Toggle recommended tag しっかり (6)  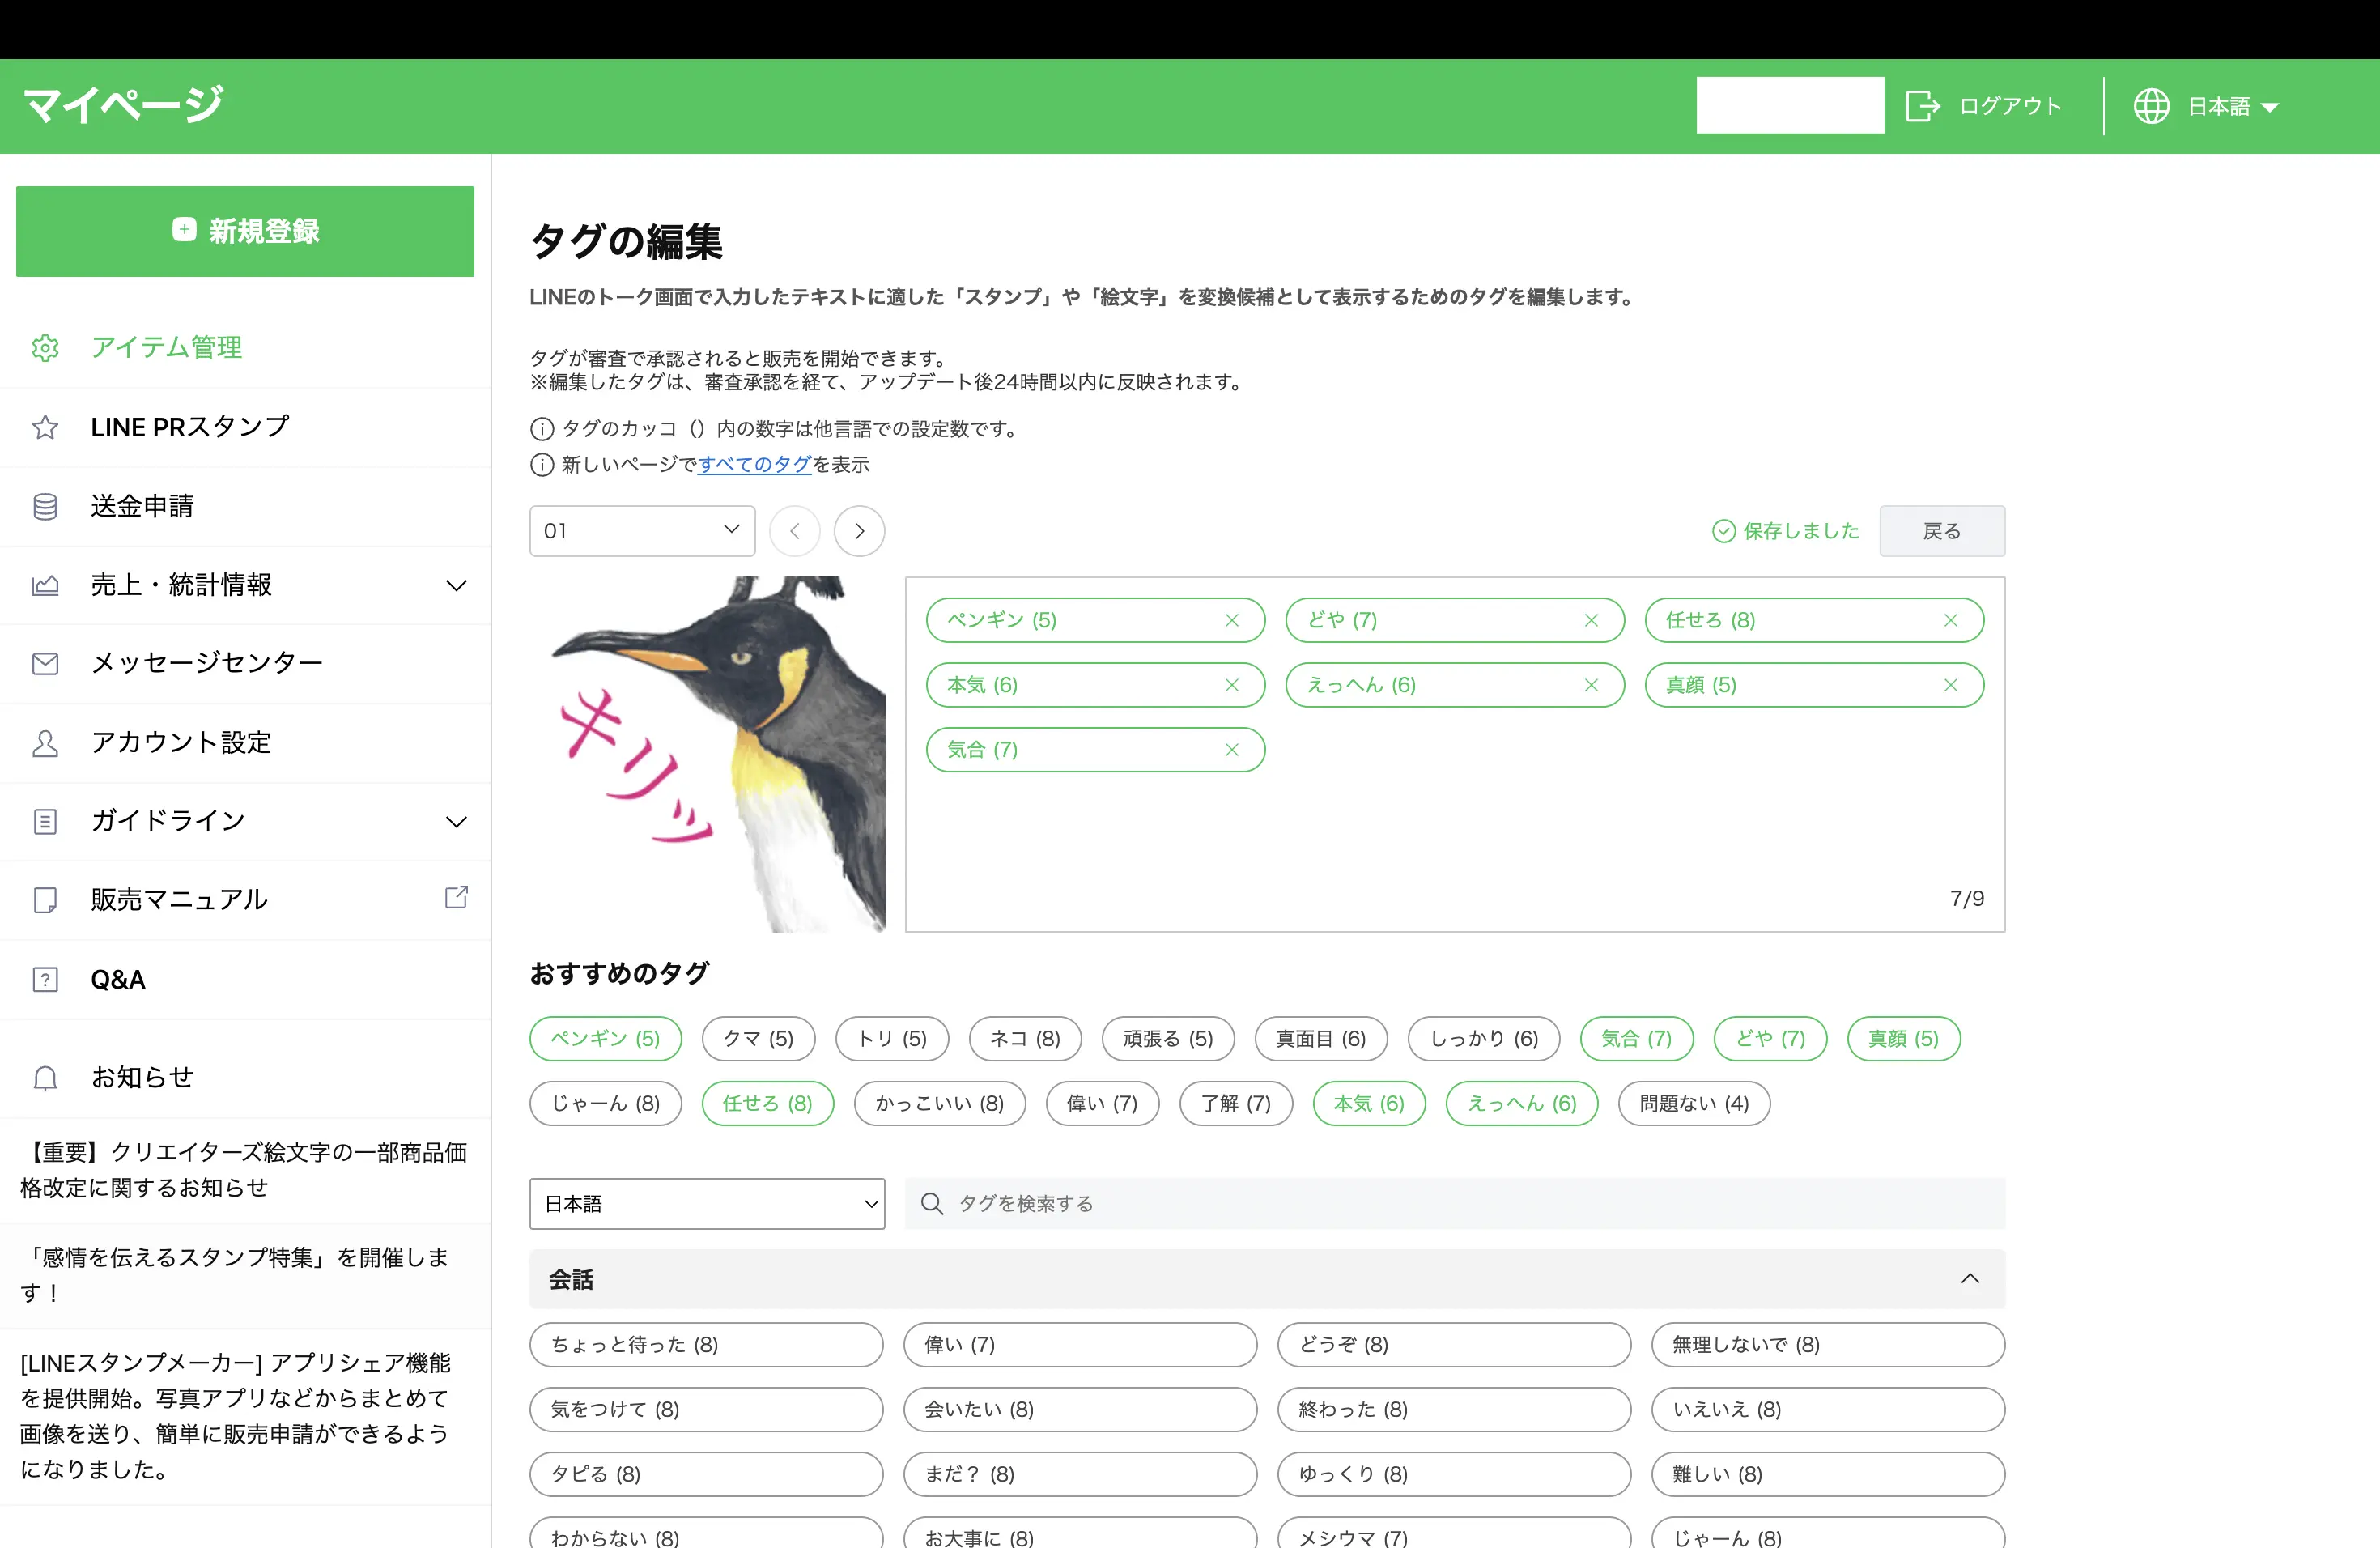pyautogui.click(x=1484, y=1038)
